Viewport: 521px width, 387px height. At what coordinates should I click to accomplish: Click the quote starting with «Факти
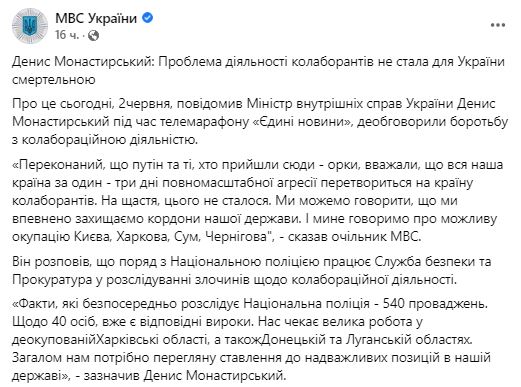click(x=252, y=341)
